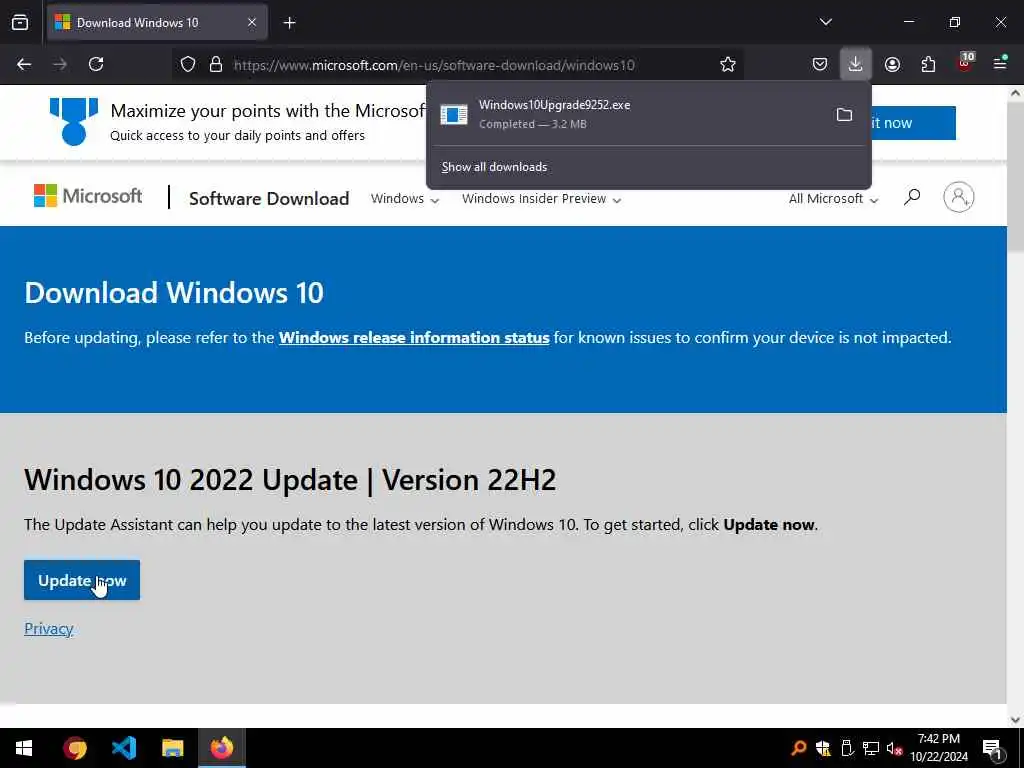Click the microsoft.com address bar URL

click(434, 65)
